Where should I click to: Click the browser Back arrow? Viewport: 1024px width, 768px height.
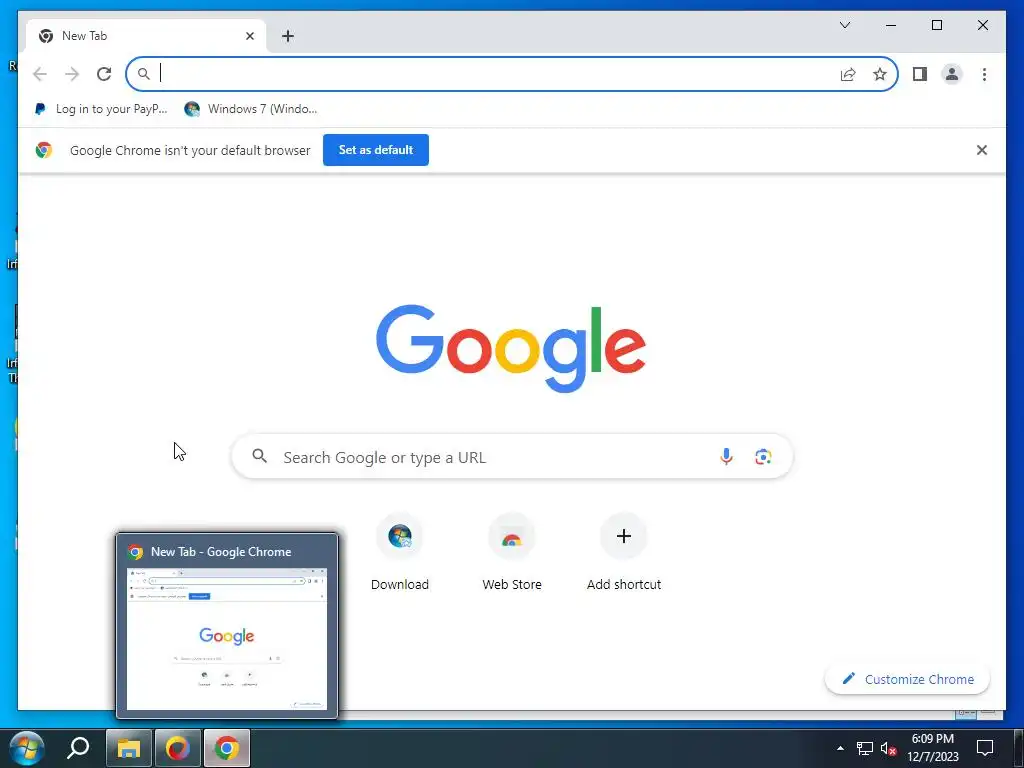click(40, 74)
